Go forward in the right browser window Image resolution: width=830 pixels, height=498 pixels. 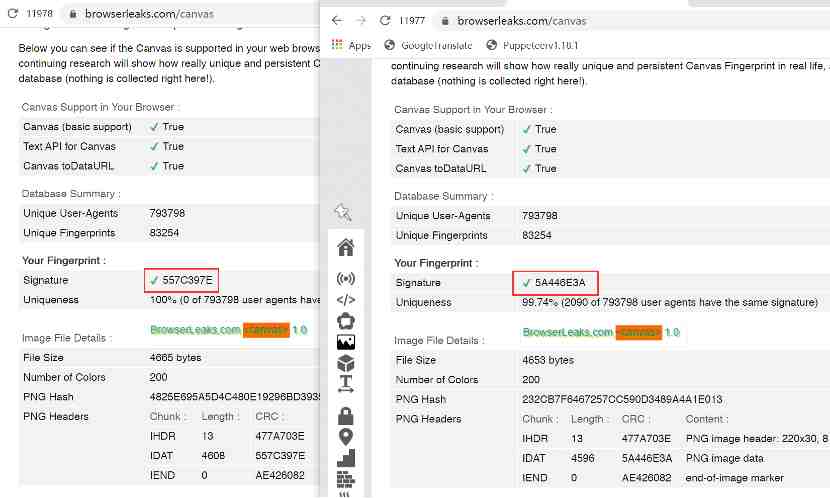(x=361, y=21)
